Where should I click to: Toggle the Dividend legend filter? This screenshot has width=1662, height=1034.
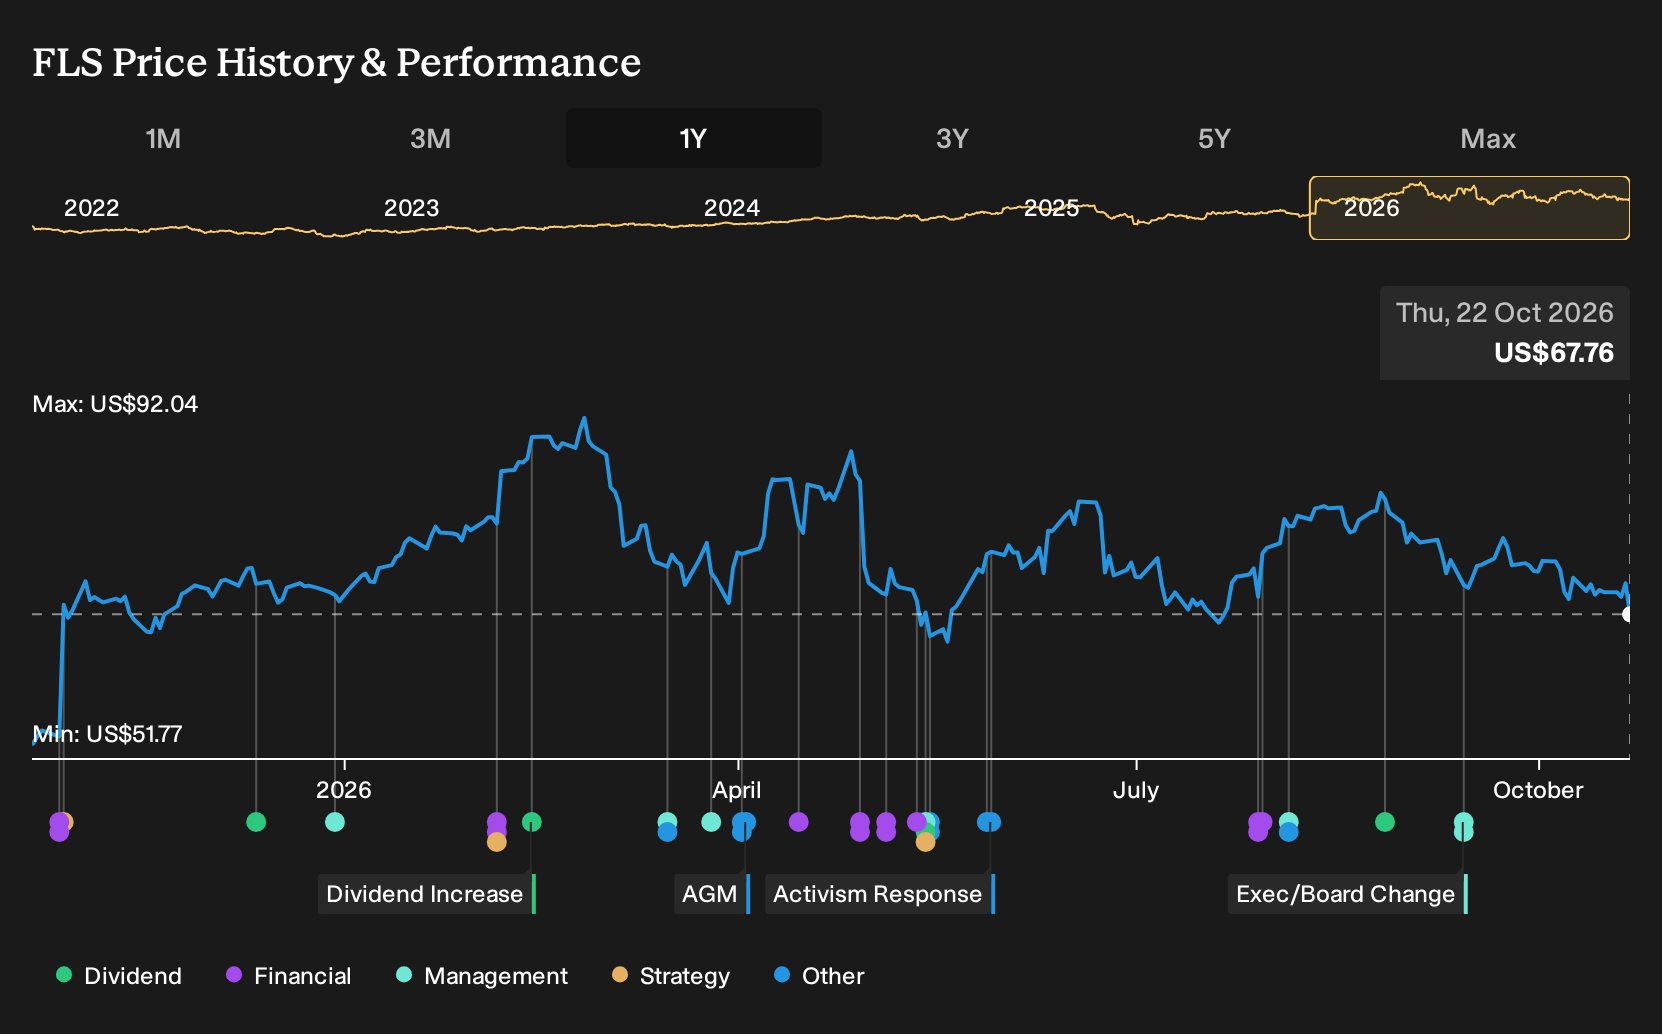pyautogui.click(x=119, y=976)
